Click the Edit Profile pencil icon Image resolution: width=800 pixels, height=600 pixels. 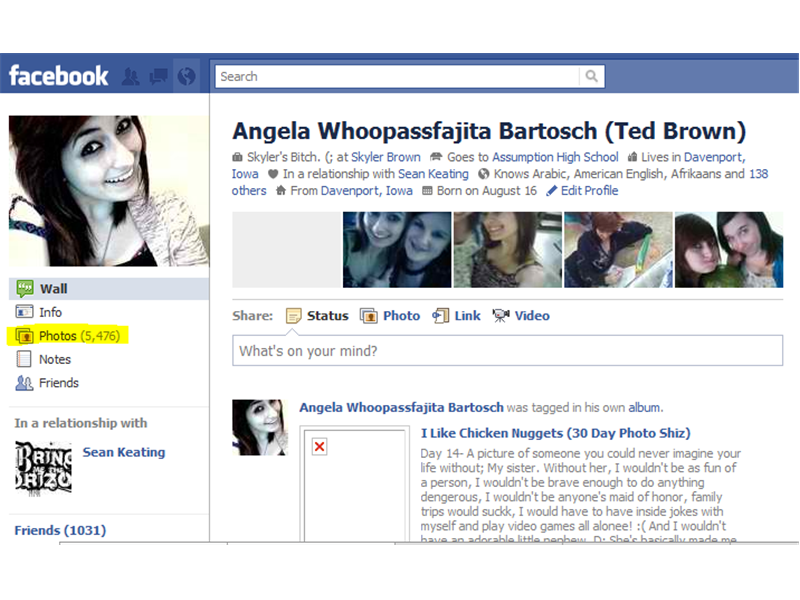click(552, 191)
